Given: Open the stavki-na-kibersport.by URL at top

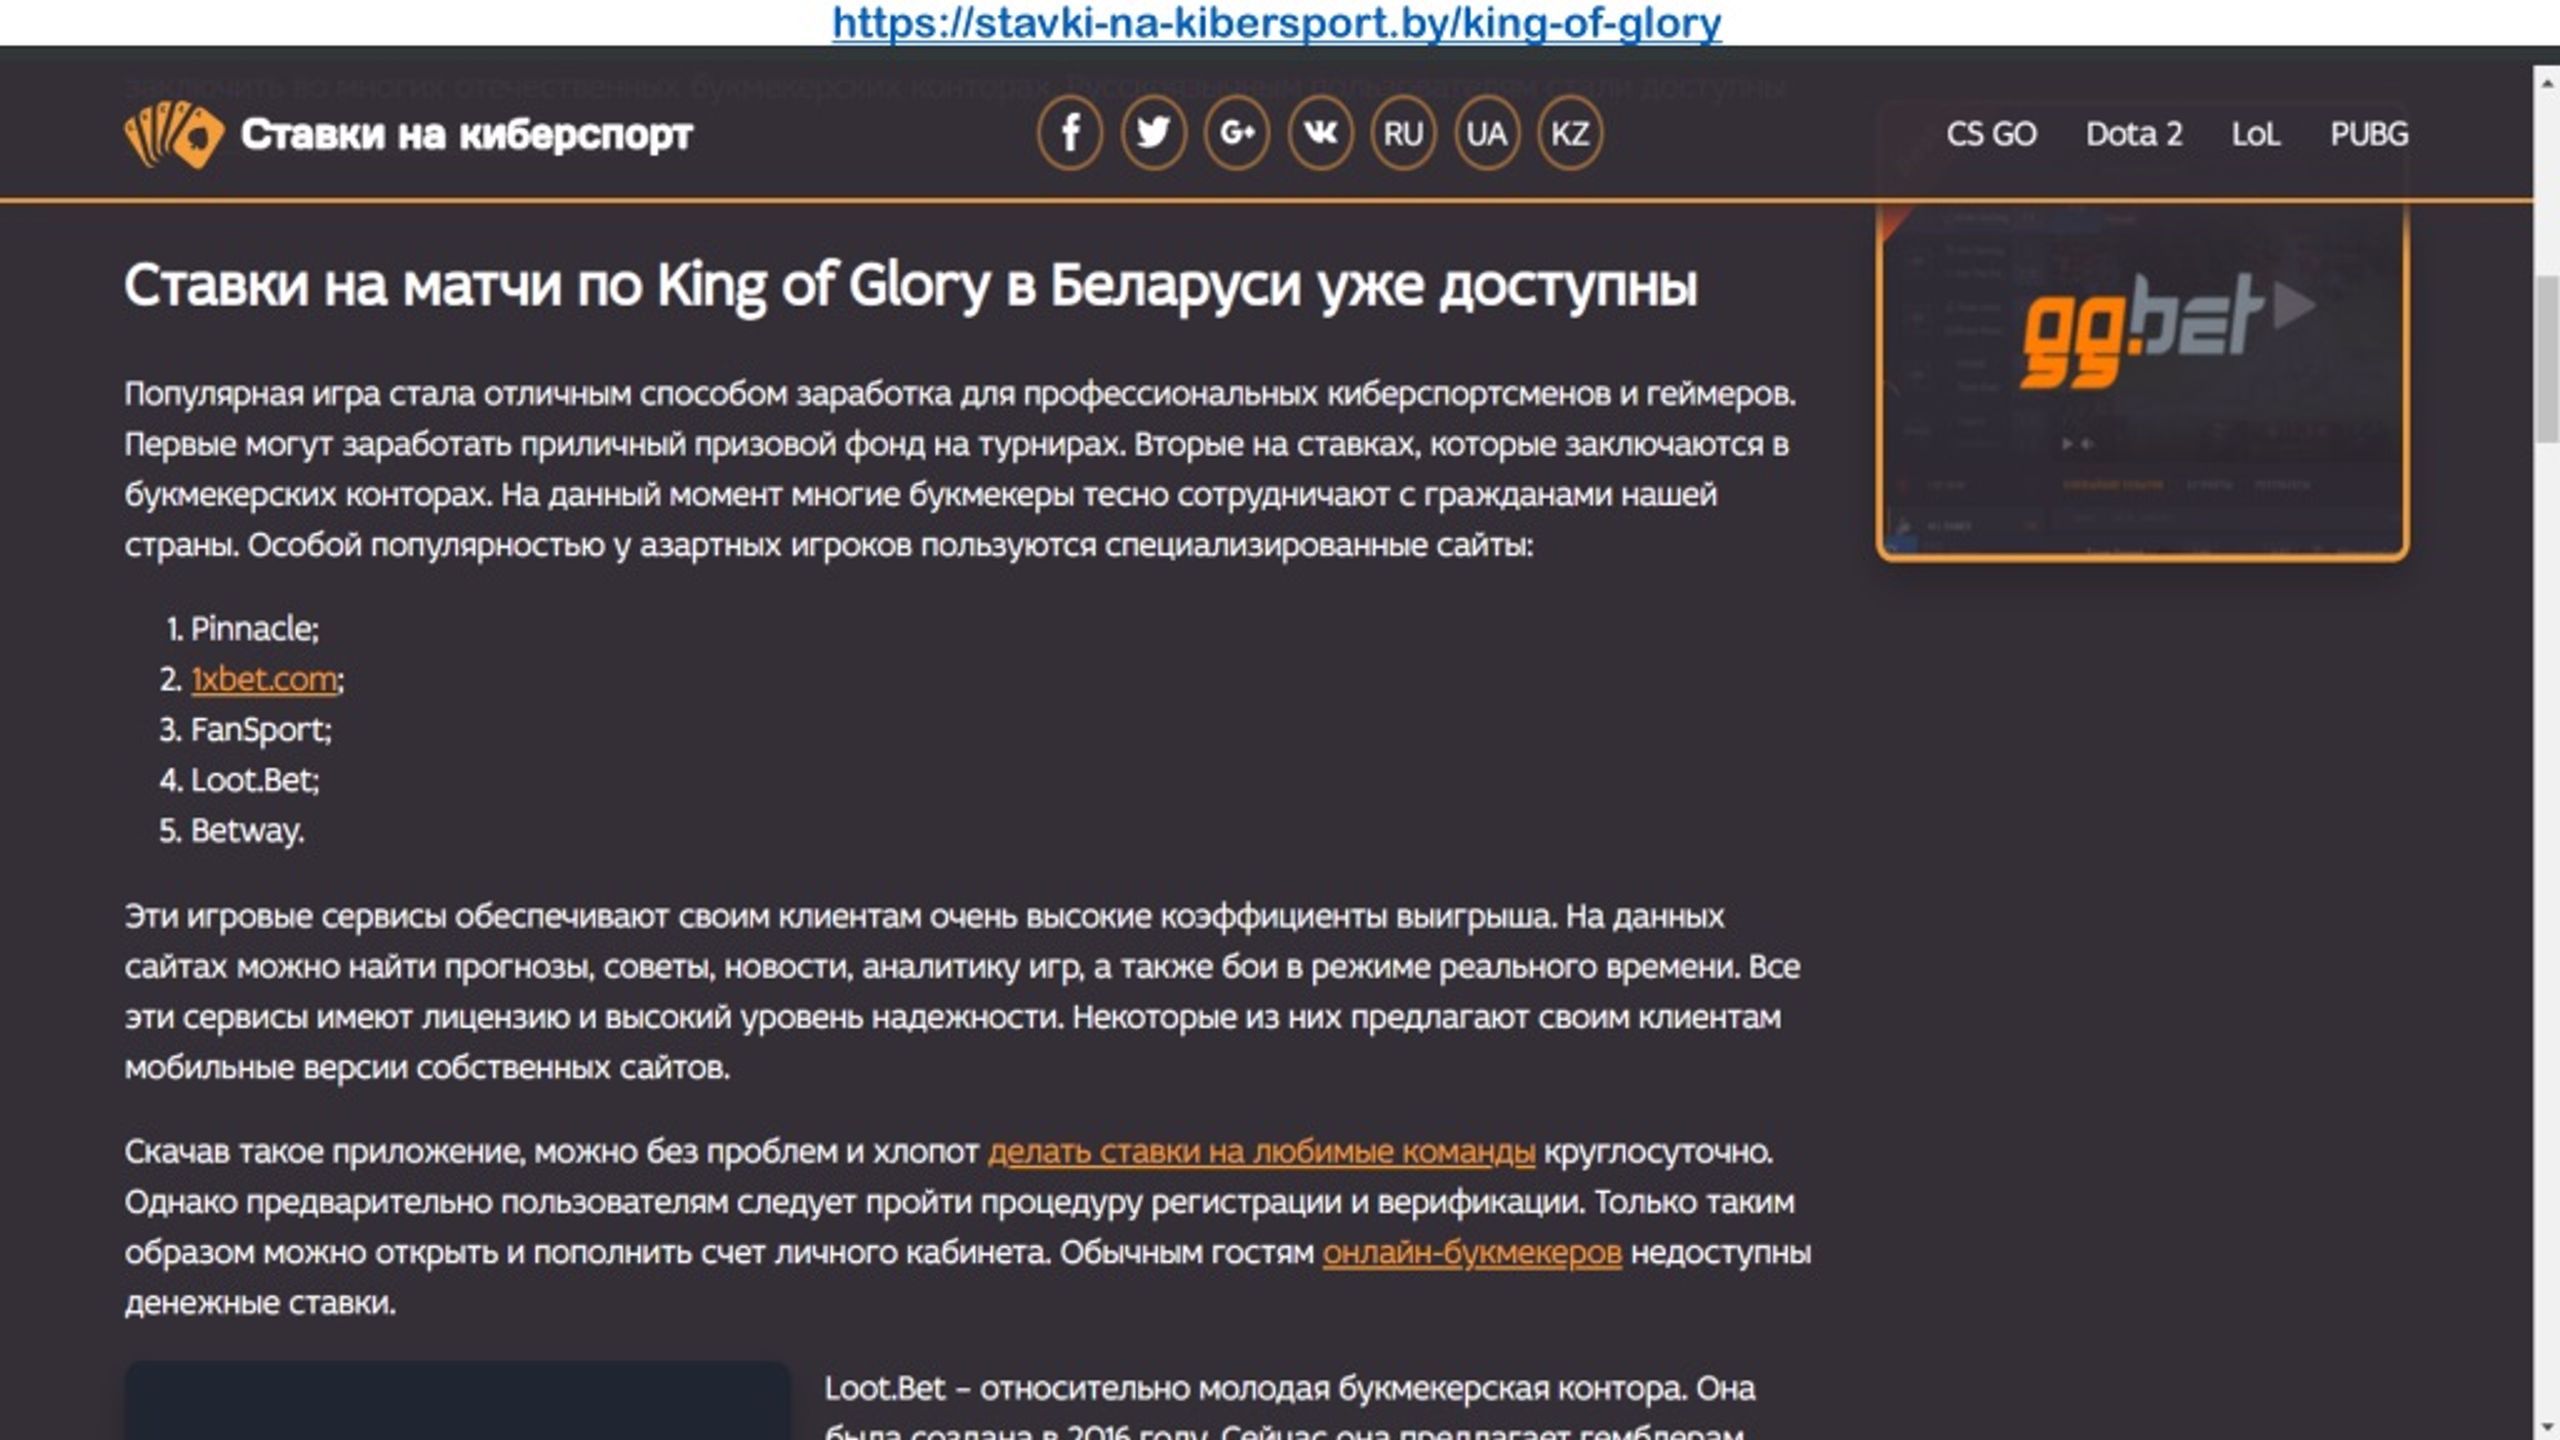Looking at the screenshot, I should 1277,22.
